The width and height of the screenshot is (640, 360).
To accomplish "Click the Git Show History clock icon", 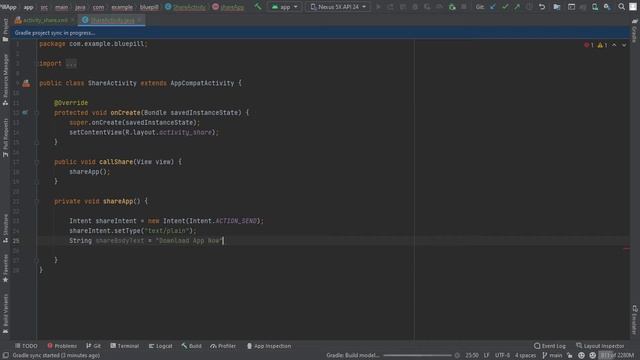I will [529, 7].
